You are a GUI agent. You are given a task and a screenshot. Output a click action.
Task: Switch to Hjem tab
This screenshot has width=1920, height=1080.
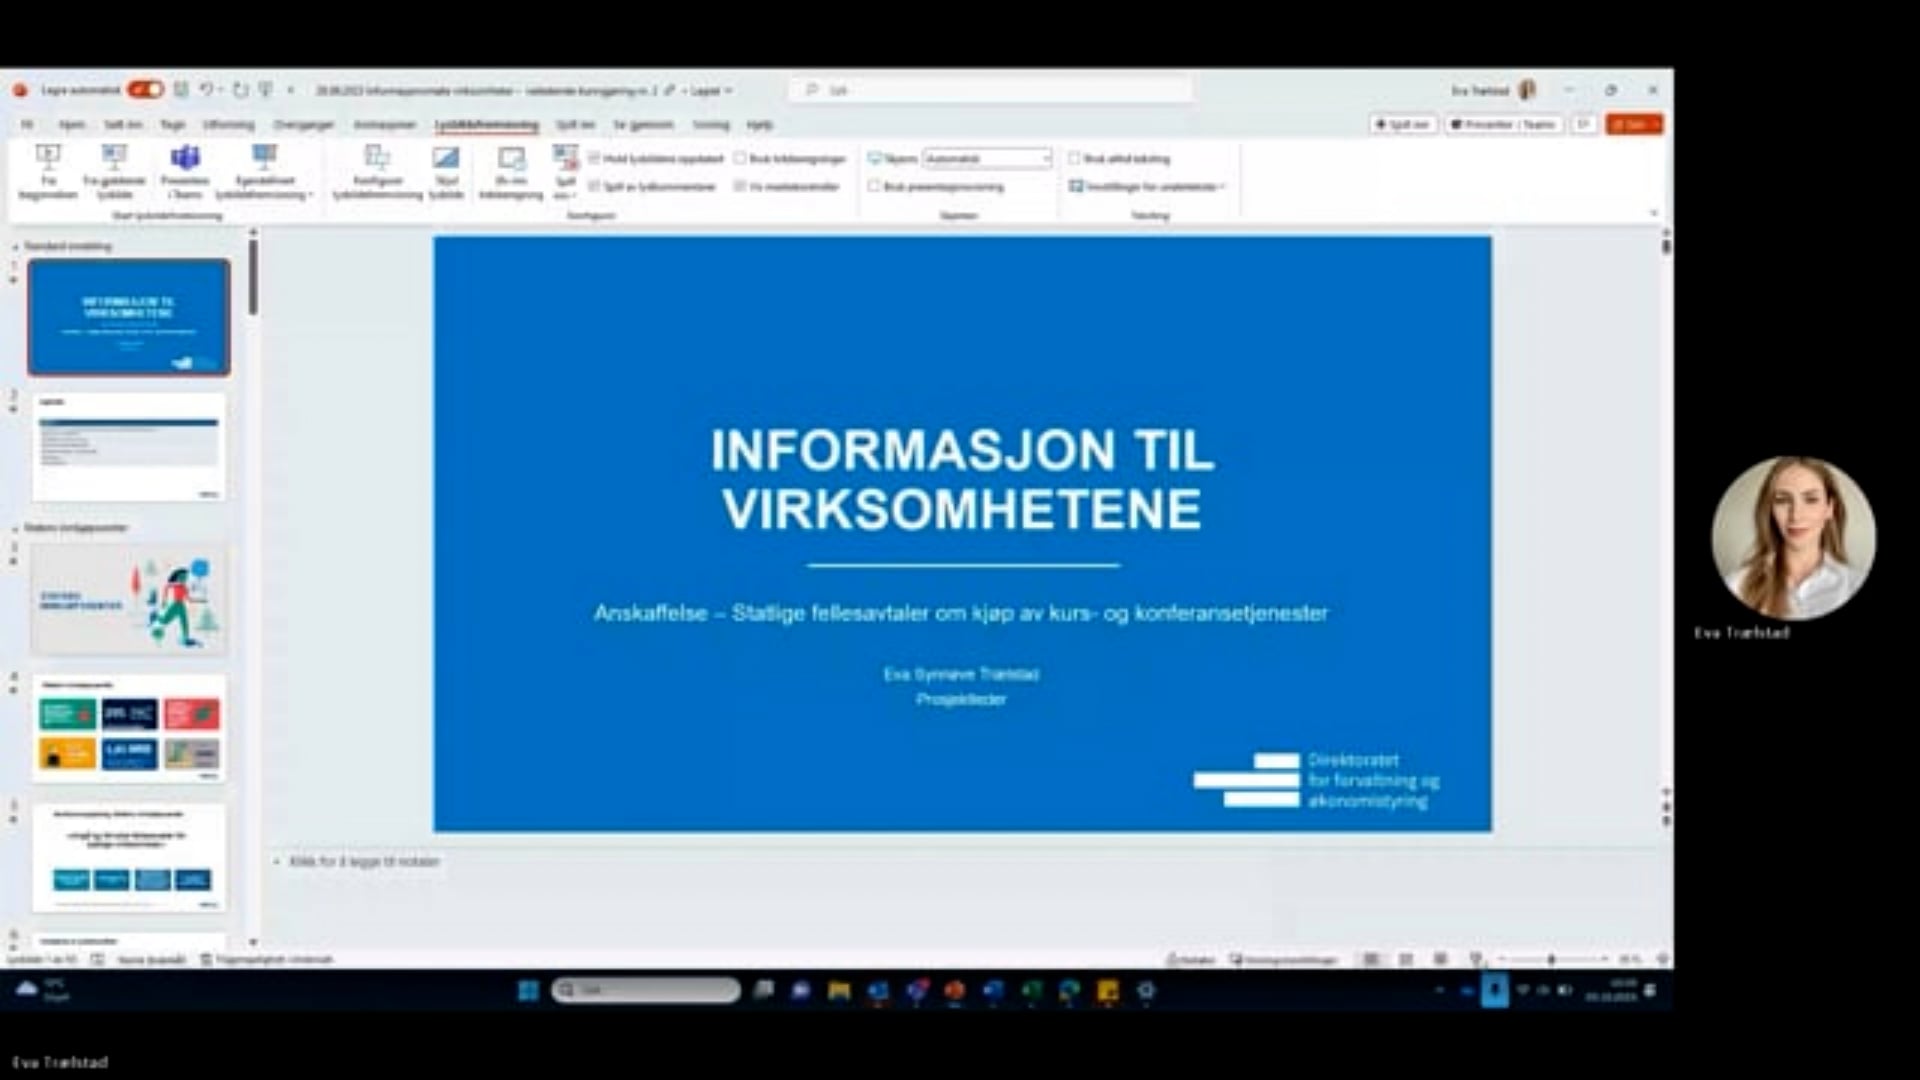(x=71, y=124)
